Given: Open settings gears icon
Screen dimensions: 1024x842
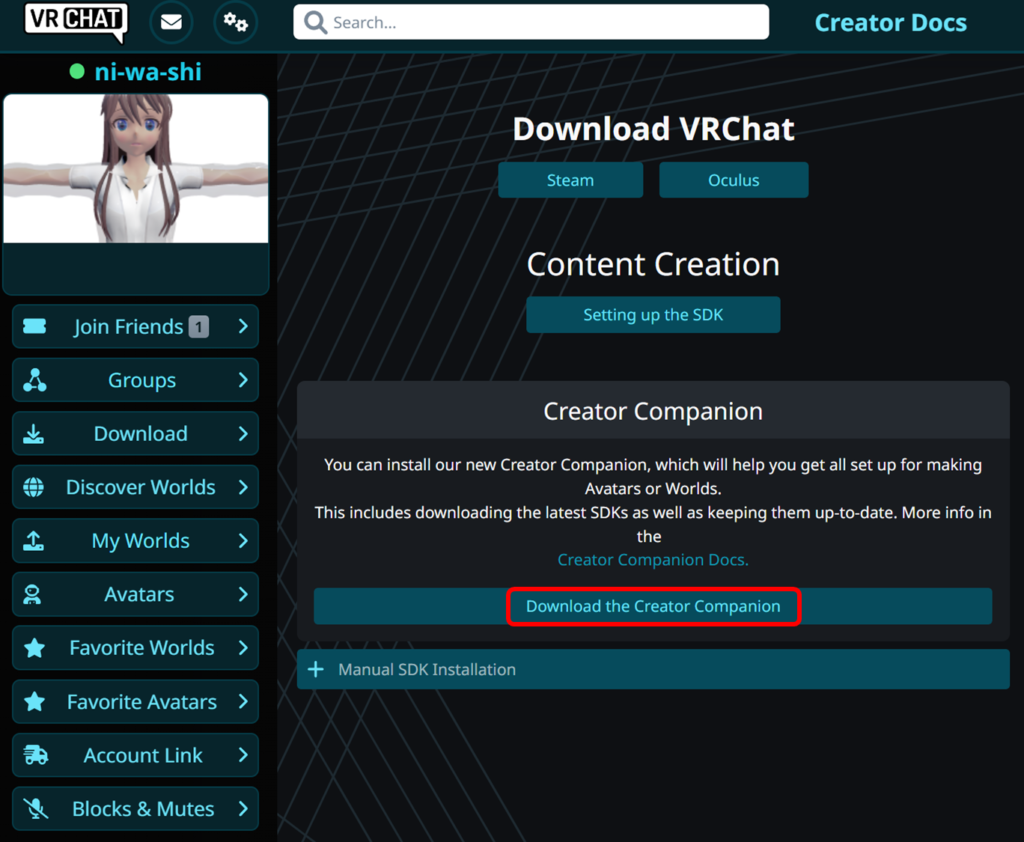Looking at the screenshot, I should 236,22.
